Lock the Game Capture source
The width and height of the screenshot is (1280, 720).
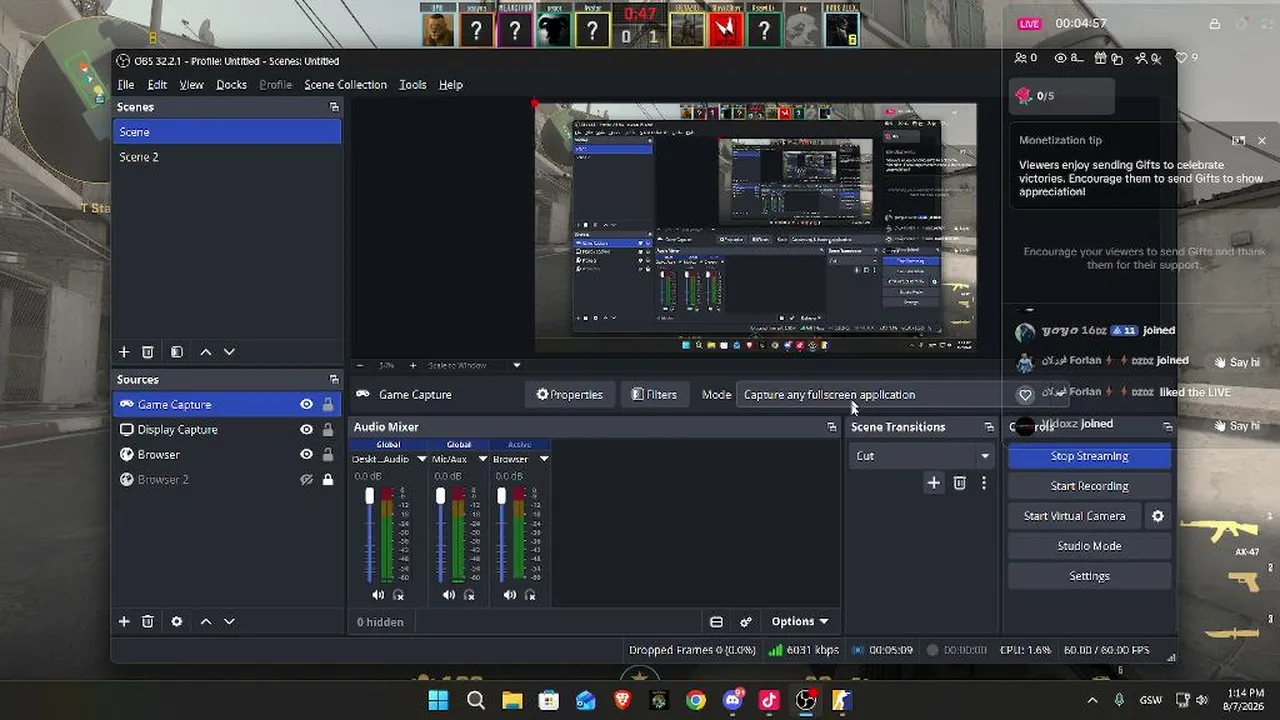[327, 405]
